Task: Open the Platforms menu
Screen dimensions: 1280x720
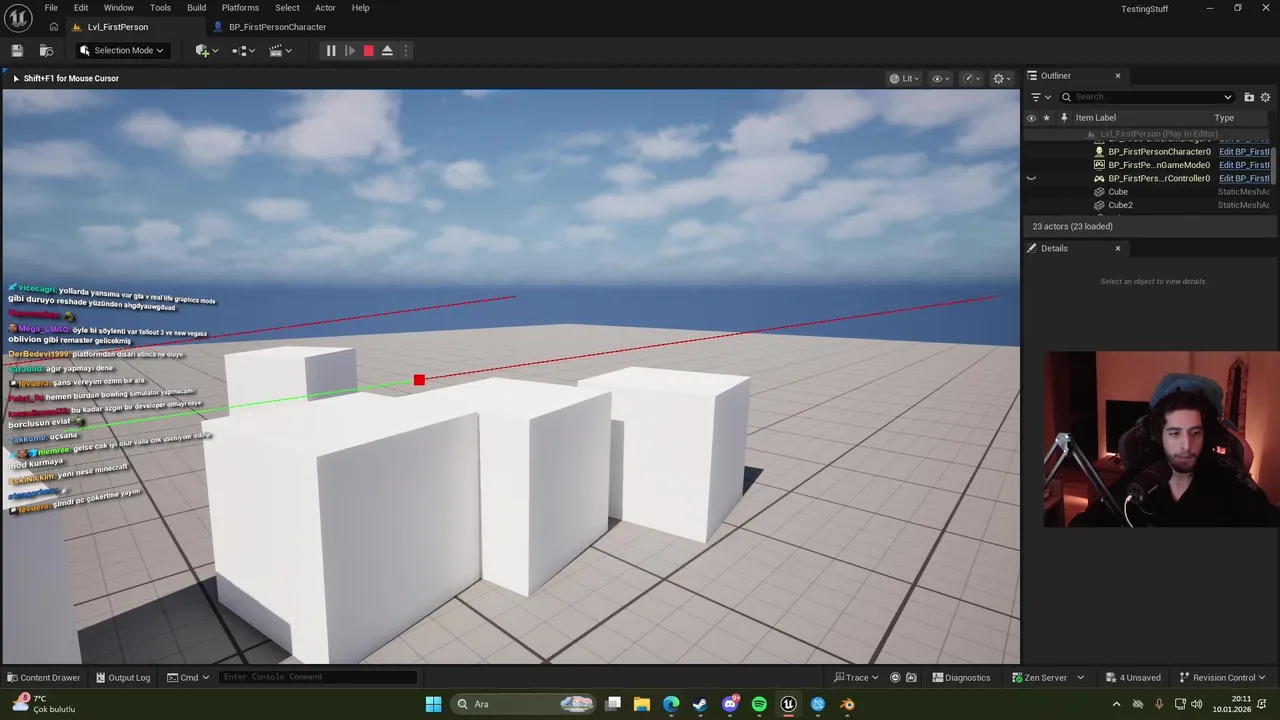Action: (240, 8)
